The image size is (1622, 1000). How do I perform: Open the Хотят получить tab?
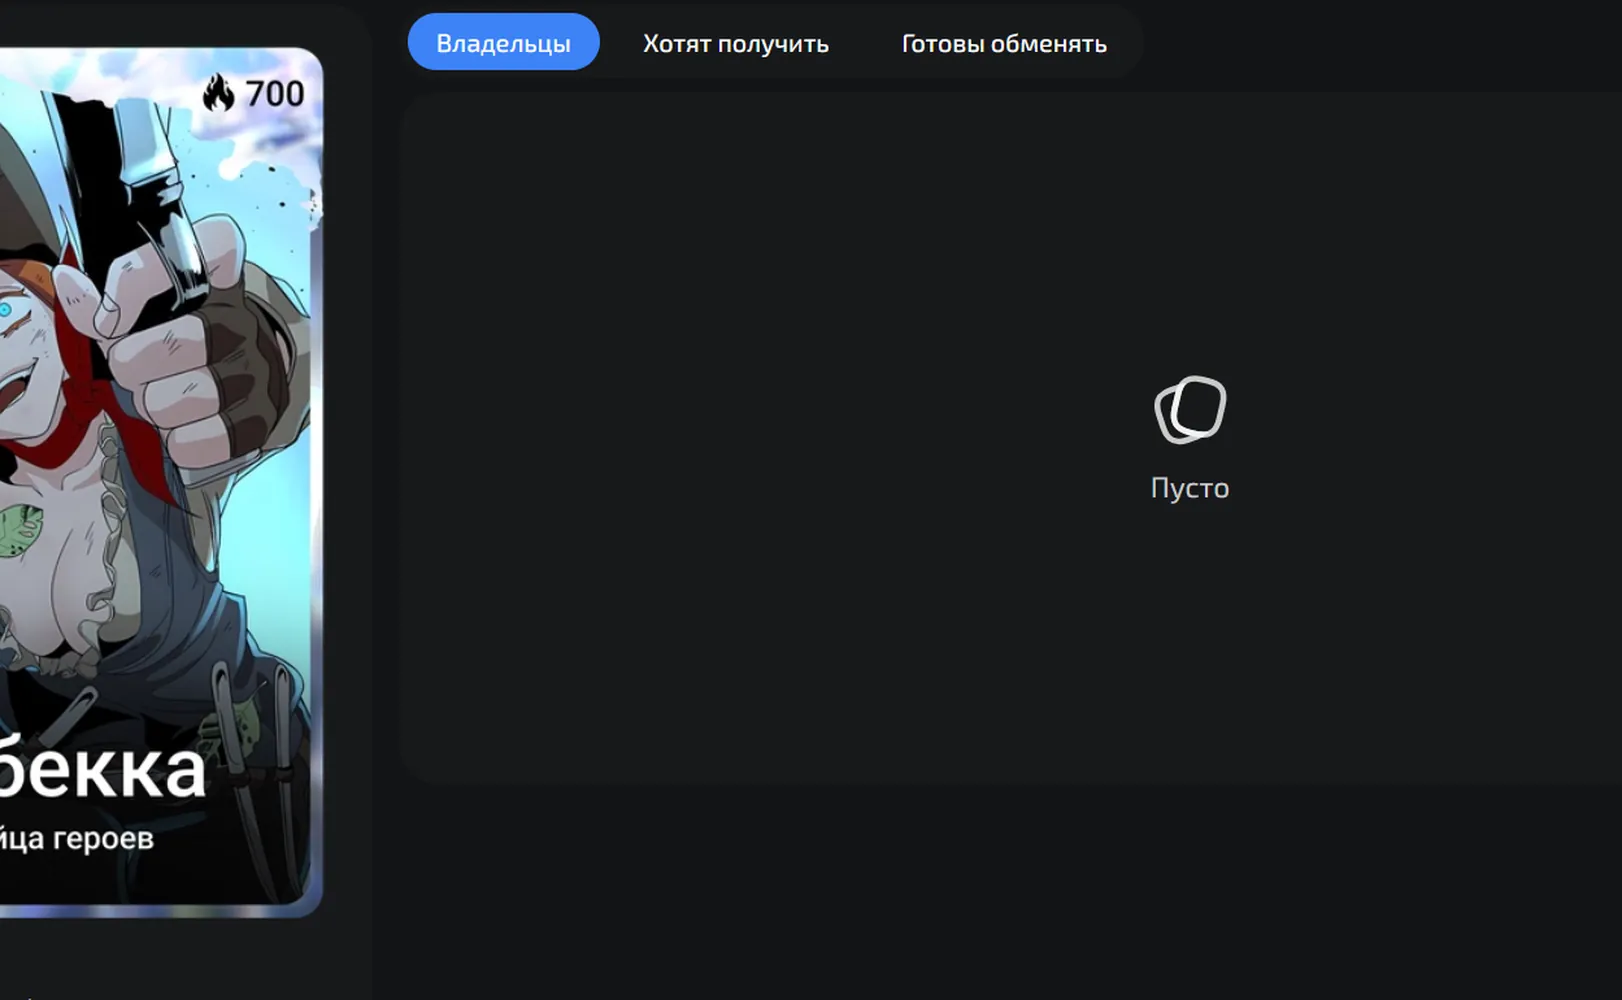pyautogui.click(x=735, y=43)
